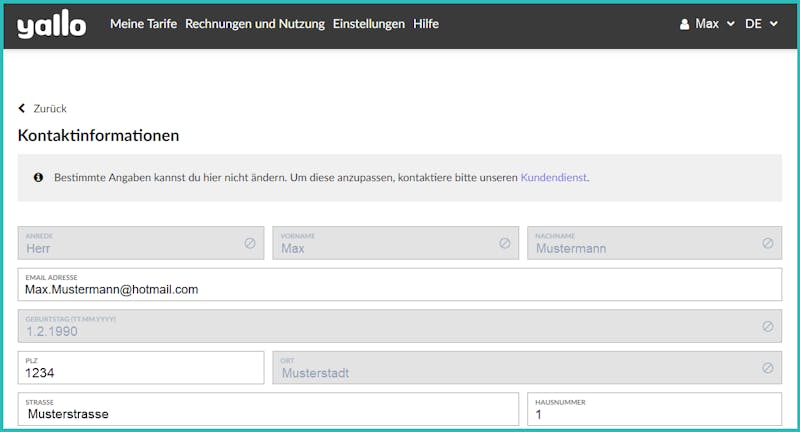Click the Kontaktinformationen heading
The height and width of the screenshot is (432, 800).
pos(98,136)
